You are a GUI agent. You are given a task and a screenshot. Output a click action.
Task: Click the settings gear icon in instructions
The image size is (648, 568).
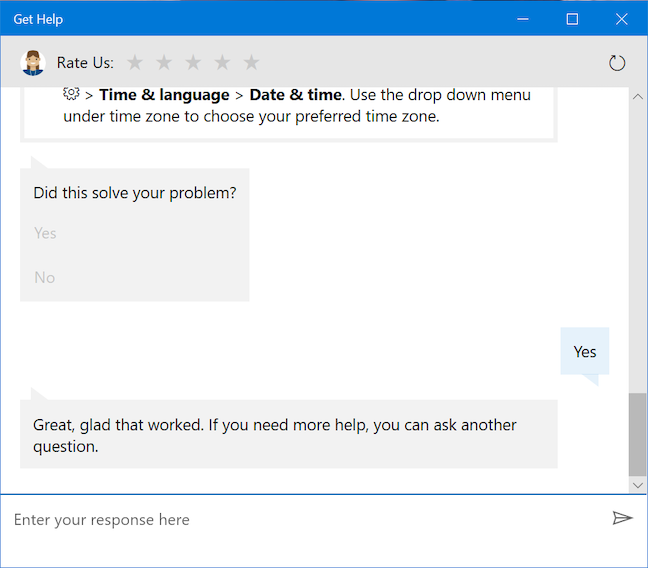pyautogui.click(x=71, y=95)
